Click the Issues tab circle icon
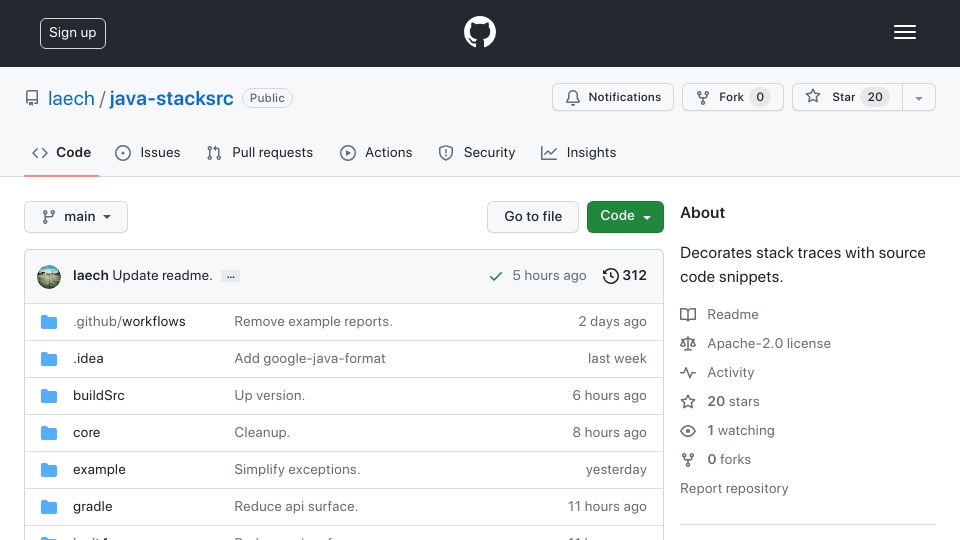 pos(123,153)
